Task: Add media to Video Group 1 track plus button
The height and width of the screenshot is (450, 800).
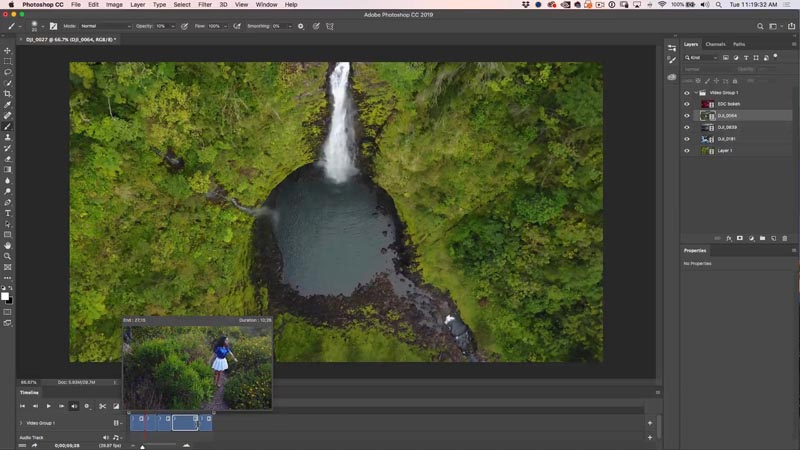Action: [x=649, y=423]
